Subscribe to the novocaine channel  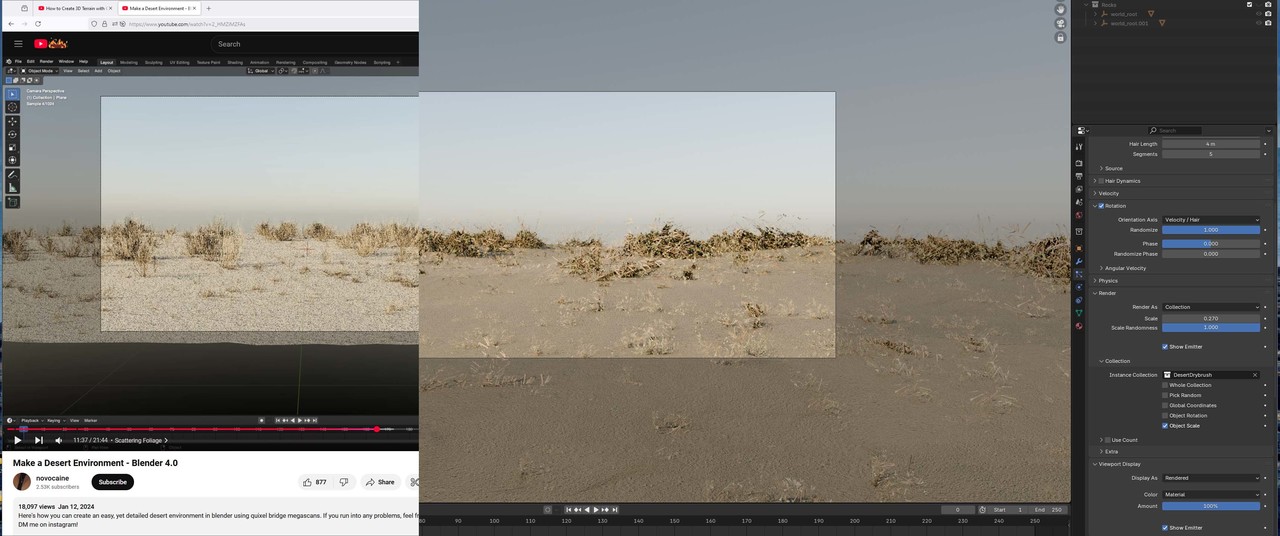[x=112, y=482]
